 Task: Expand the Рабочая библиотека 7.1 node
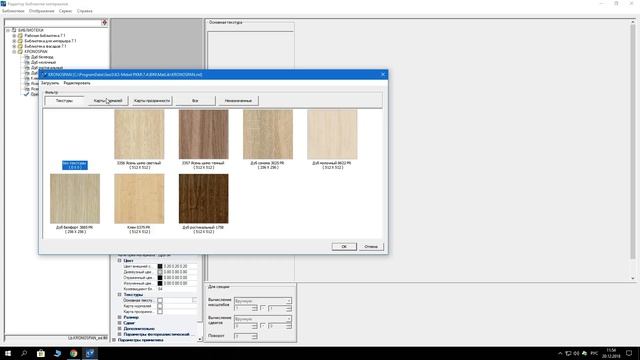pos(14,36)
